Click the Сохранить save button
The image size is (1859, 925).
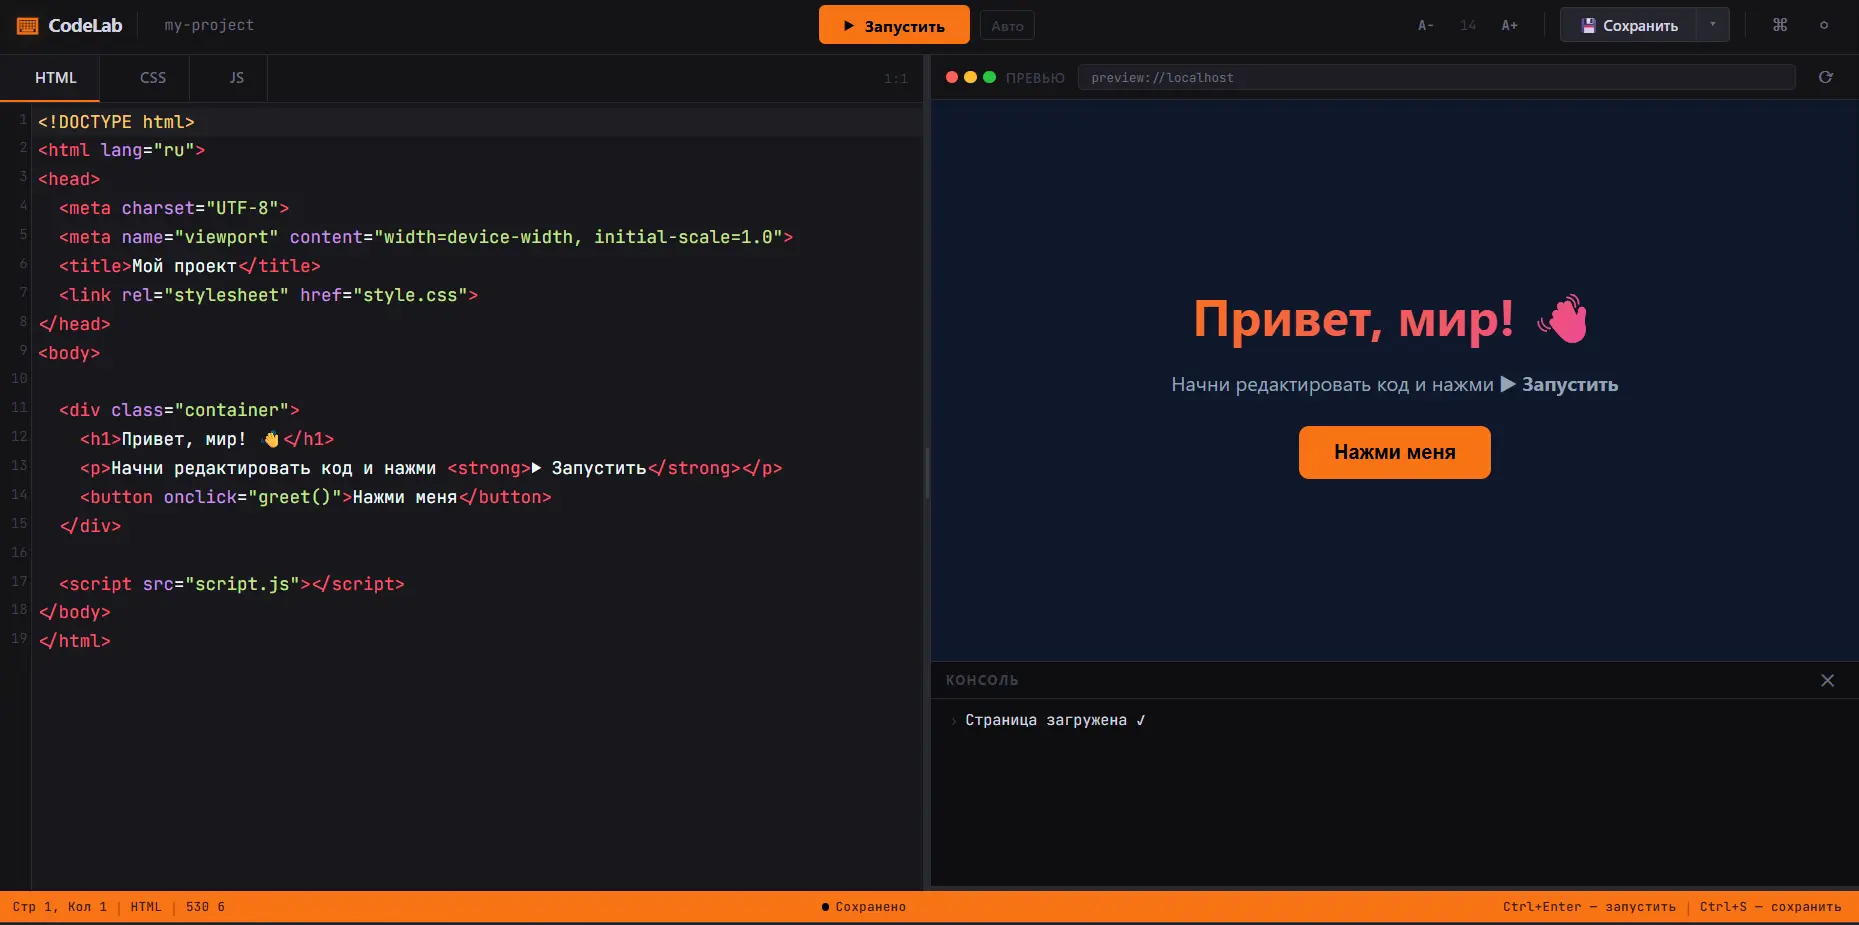tap(1629, 25)
